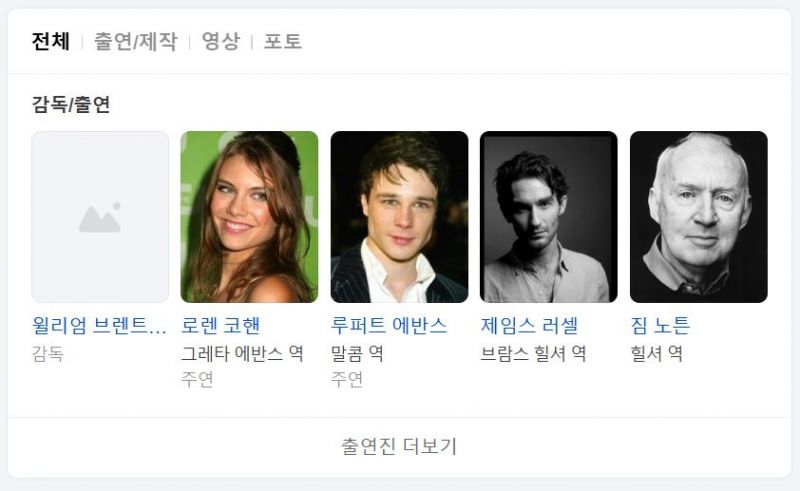Image resolution: width=800 pixels, height=491 pixels.
Task: Click the 루퍼트 에반스 name link
Action: 389,326
